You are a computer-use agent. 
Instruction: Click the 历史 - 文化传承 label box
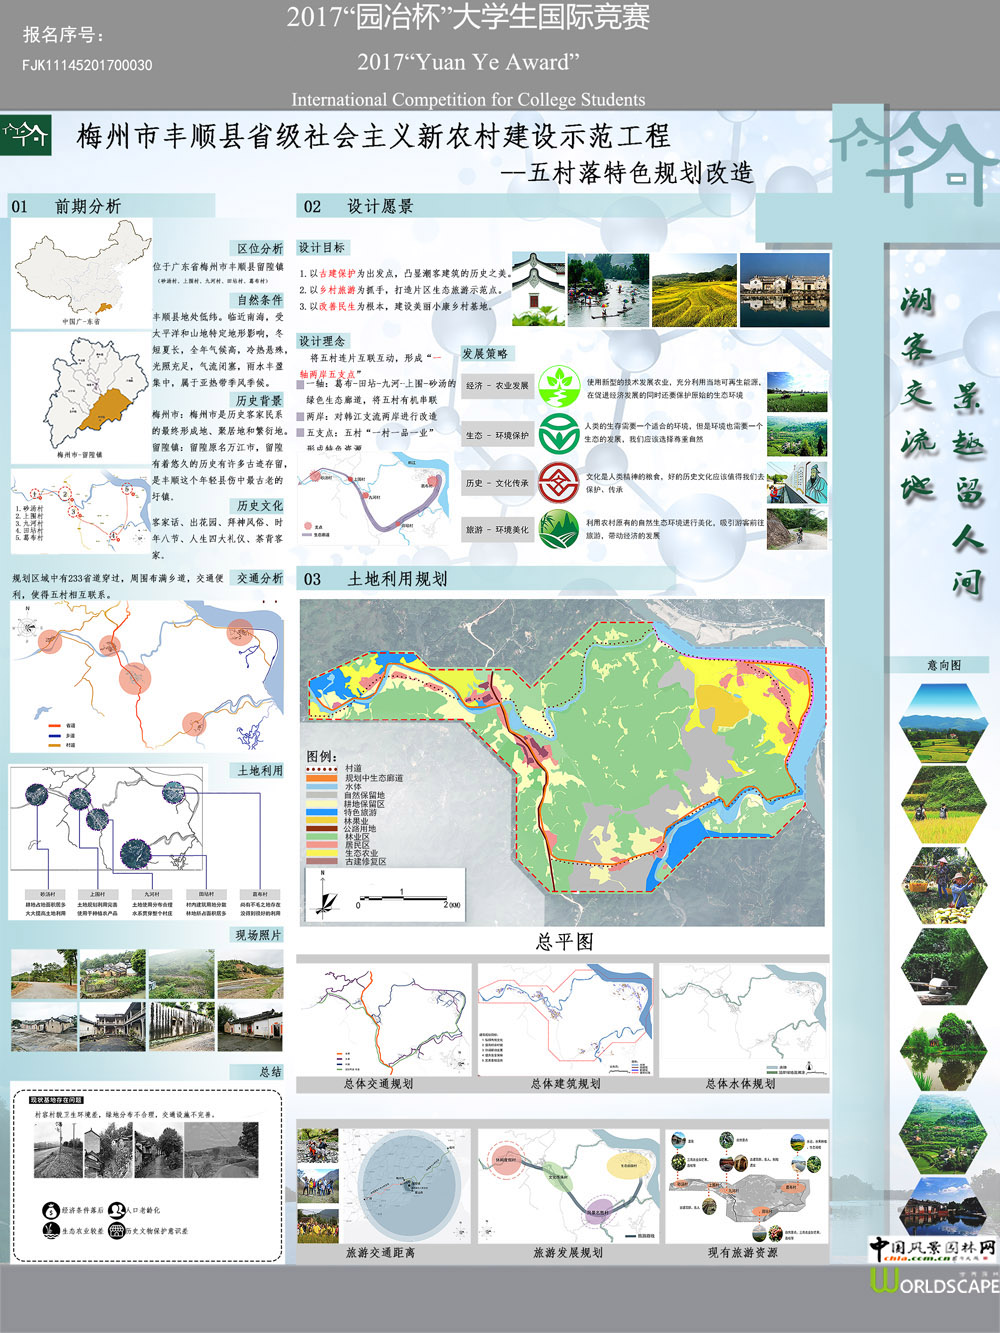tap(497, 483)
